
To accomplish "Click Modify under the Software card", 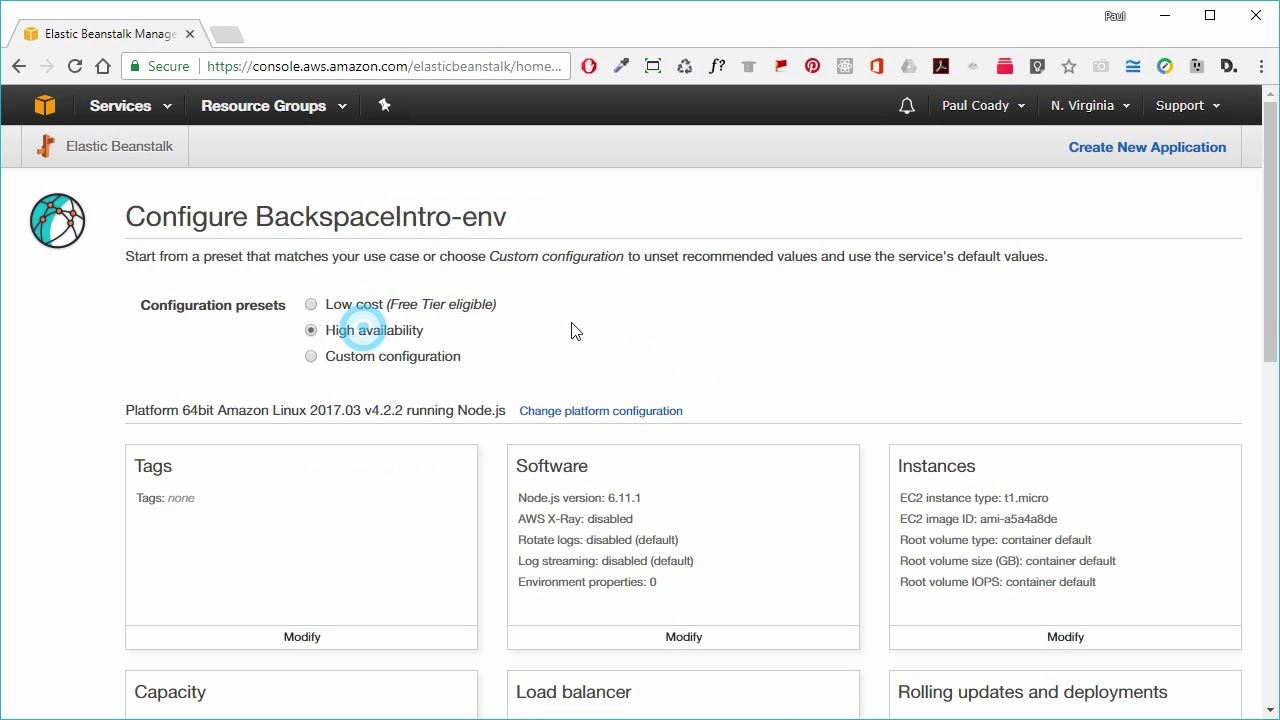I will (684, 637).
